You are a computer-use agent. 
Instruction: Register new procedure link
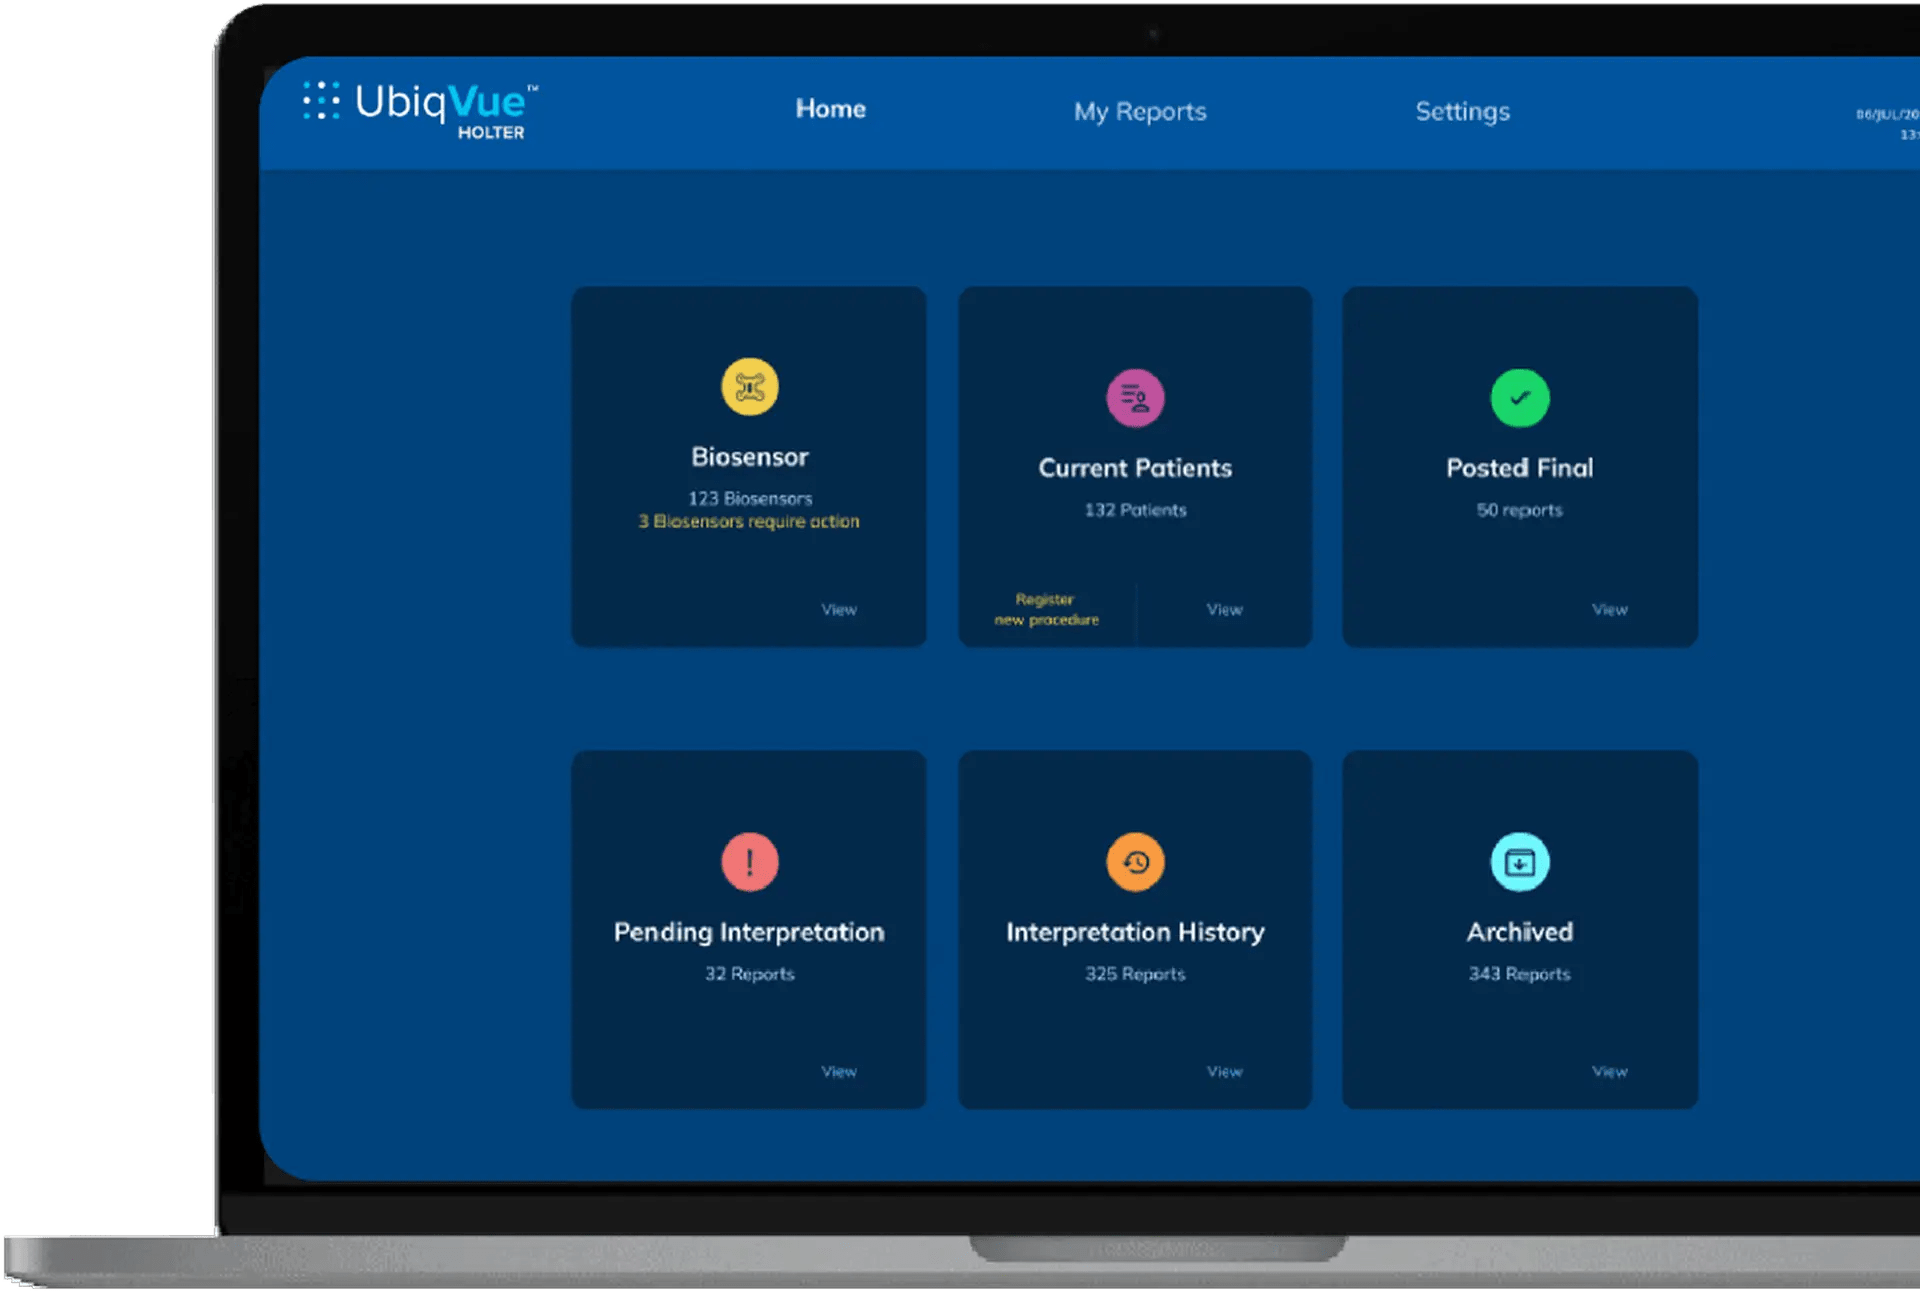click(x=1046, y=610)
